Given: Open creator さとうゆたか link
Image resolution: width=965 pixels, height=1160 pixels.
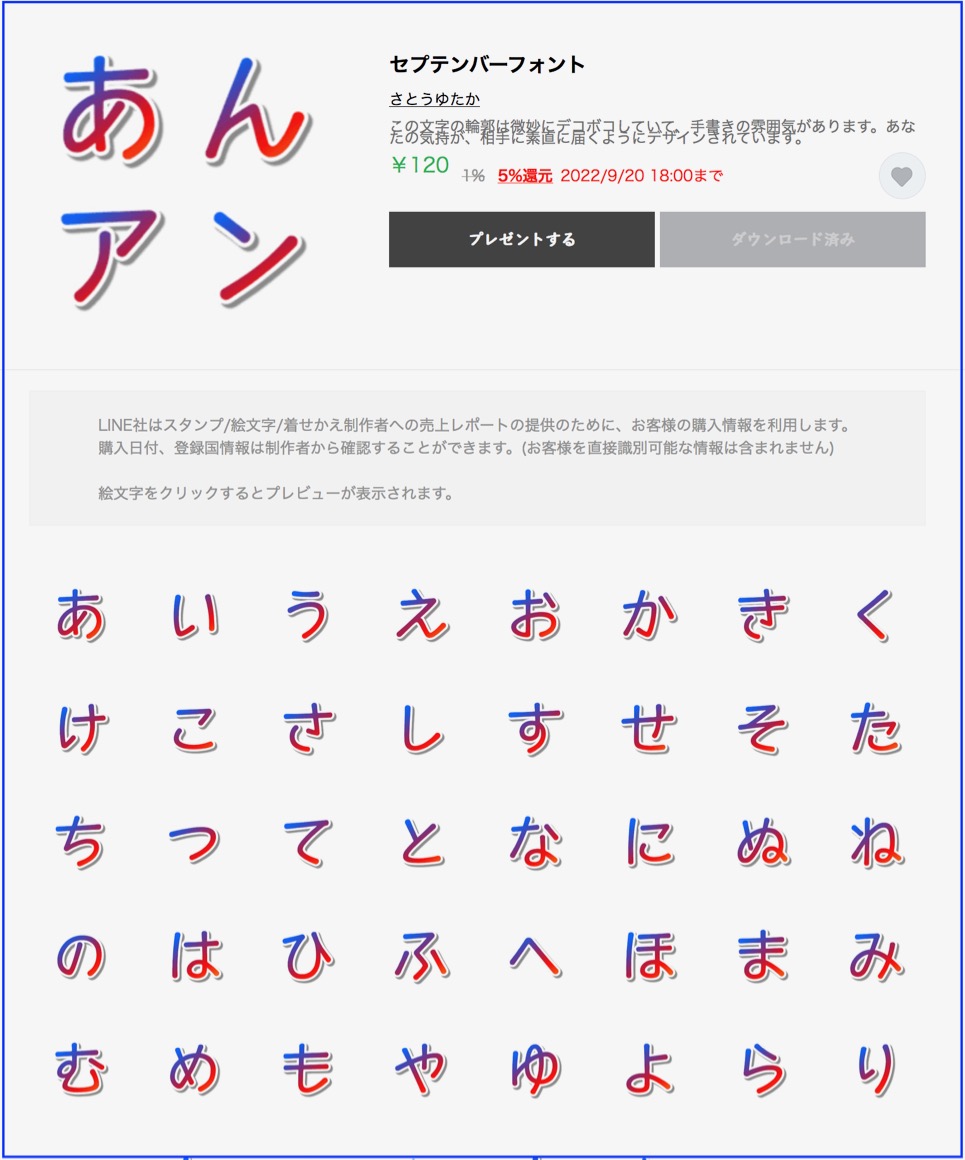Looking at the screenshot, I should (x=434, y=99).
